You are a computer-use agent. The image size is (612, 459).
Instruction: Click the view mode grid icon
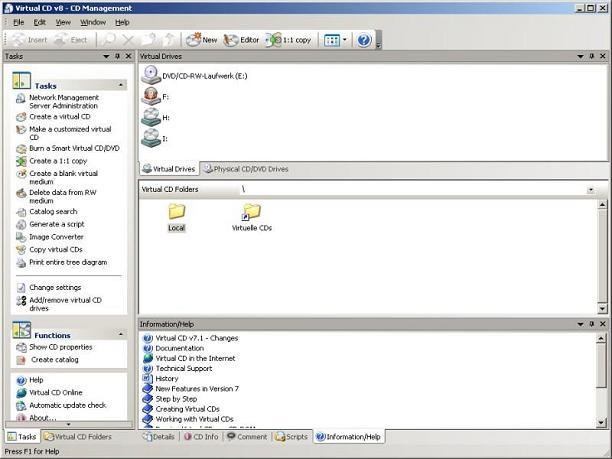(x=332, y=40)
